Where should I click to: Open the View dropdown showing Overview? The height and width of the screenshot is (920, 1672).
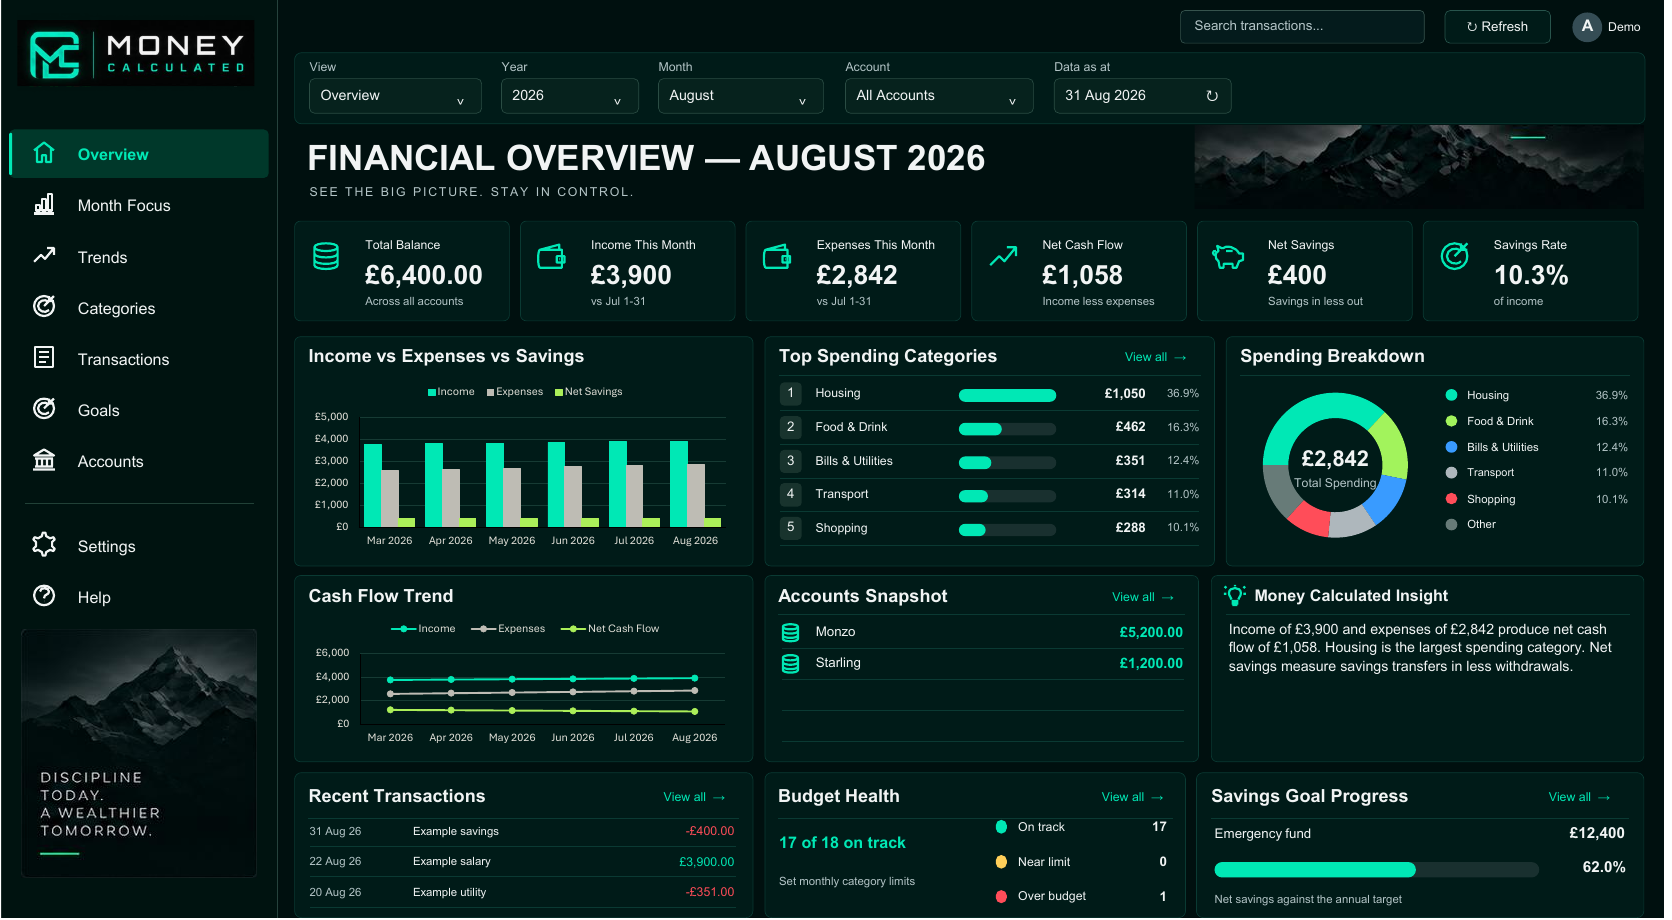click(x=395, y=96)
